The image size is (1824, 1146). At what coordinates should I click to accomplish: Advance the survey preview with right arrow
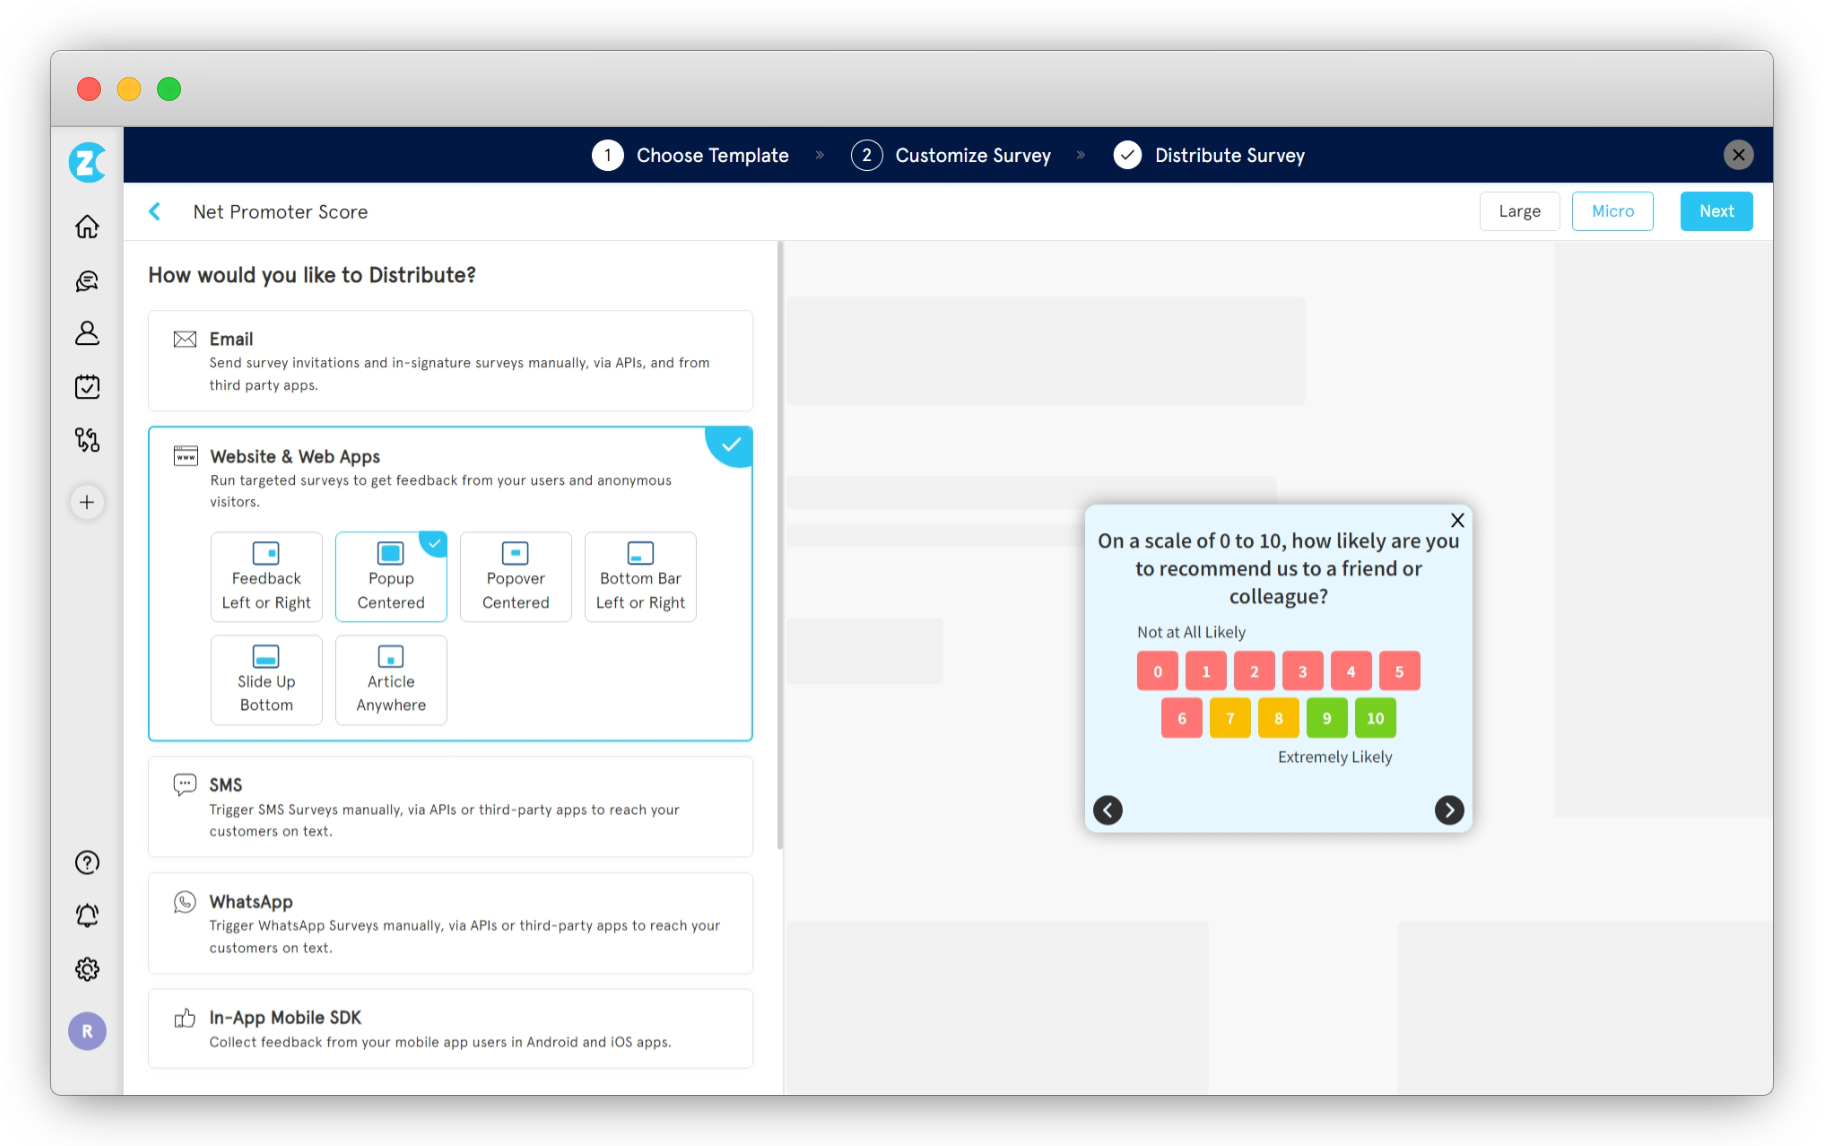(1449, 810)
